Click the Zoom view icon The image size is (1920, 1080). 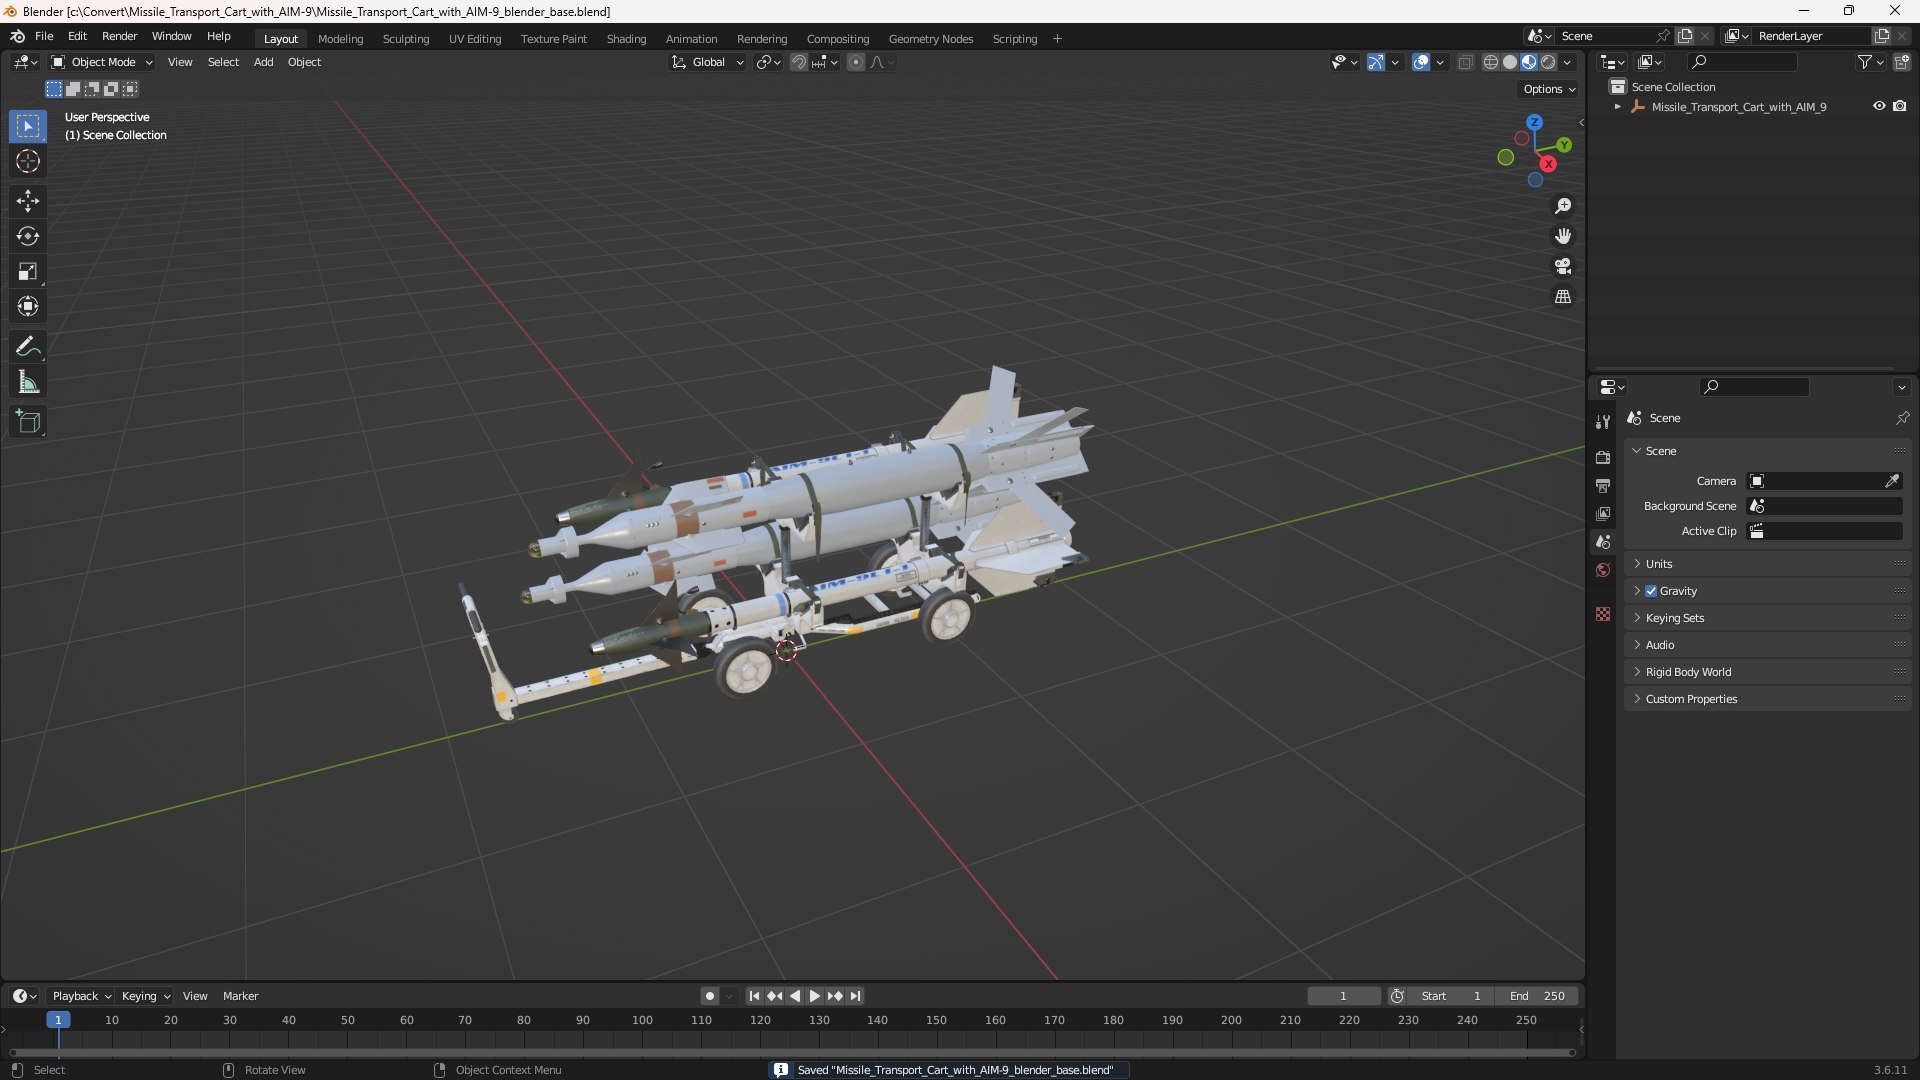point(1563,206)
